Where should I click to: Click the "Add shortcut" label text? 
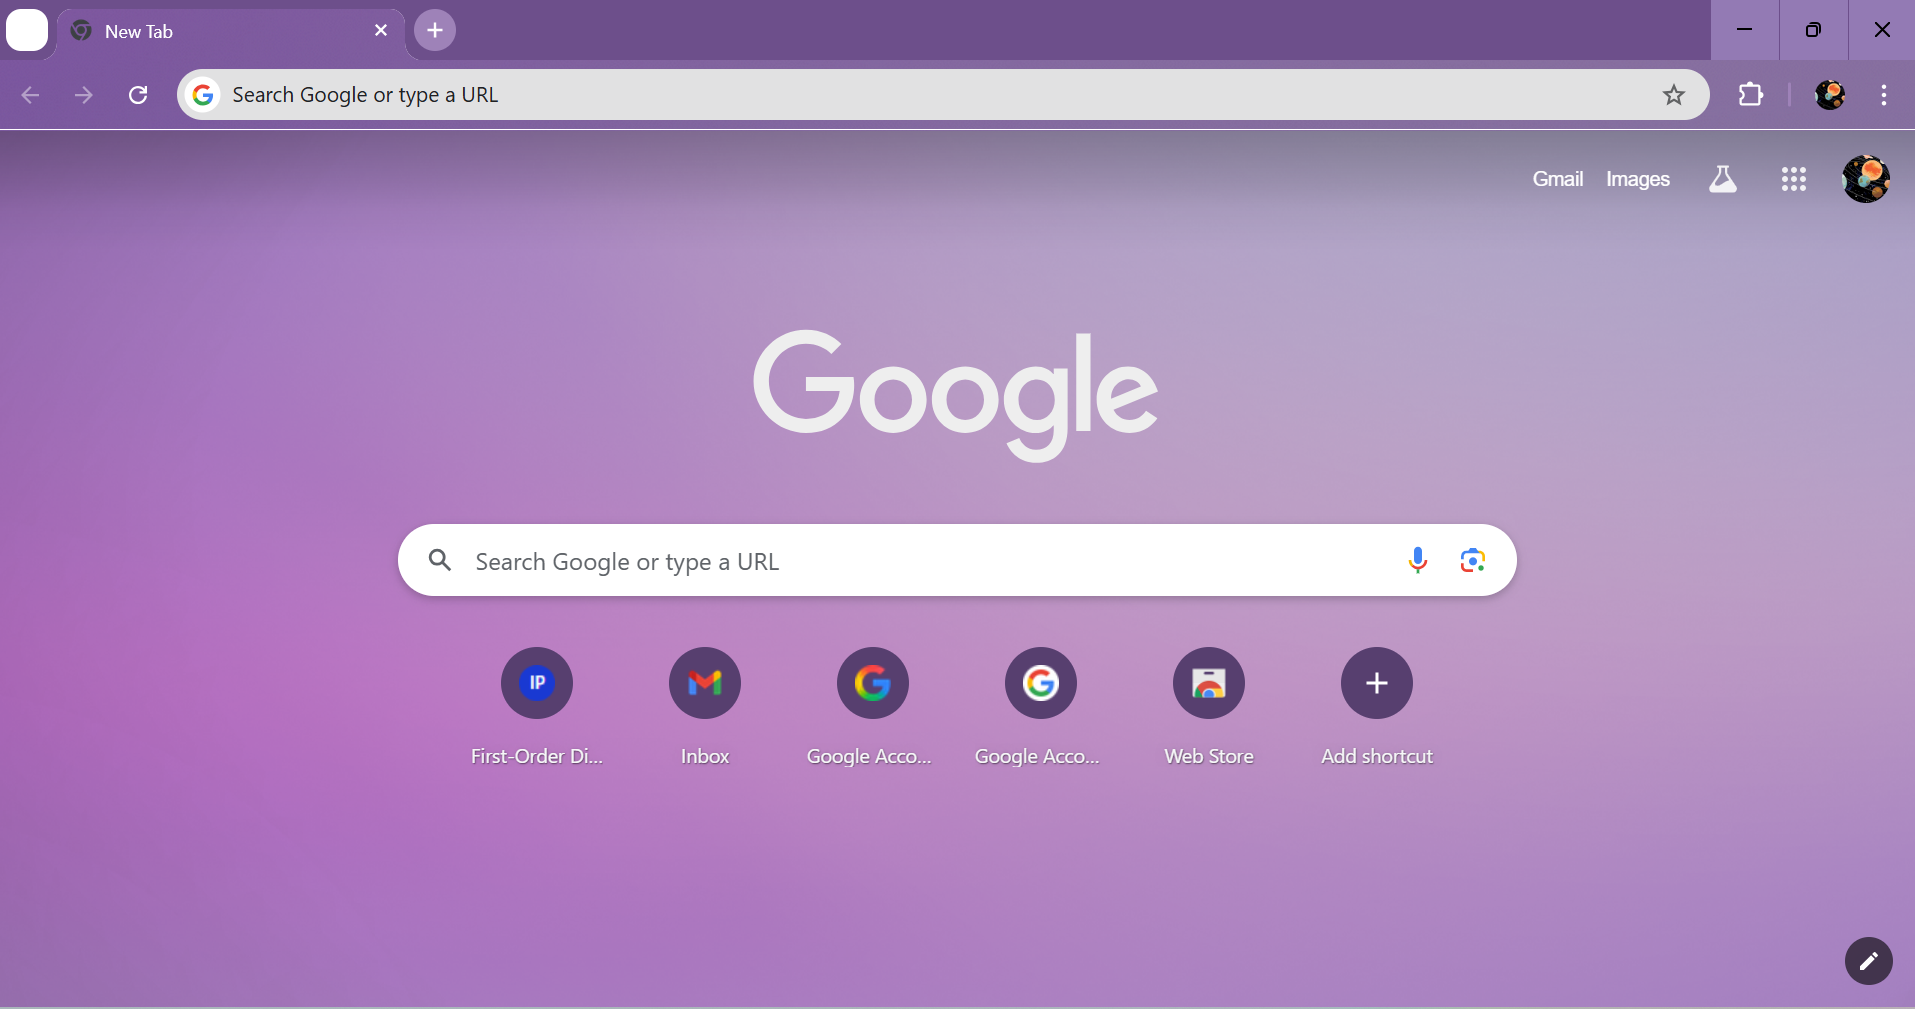[x=1377, y=757]
